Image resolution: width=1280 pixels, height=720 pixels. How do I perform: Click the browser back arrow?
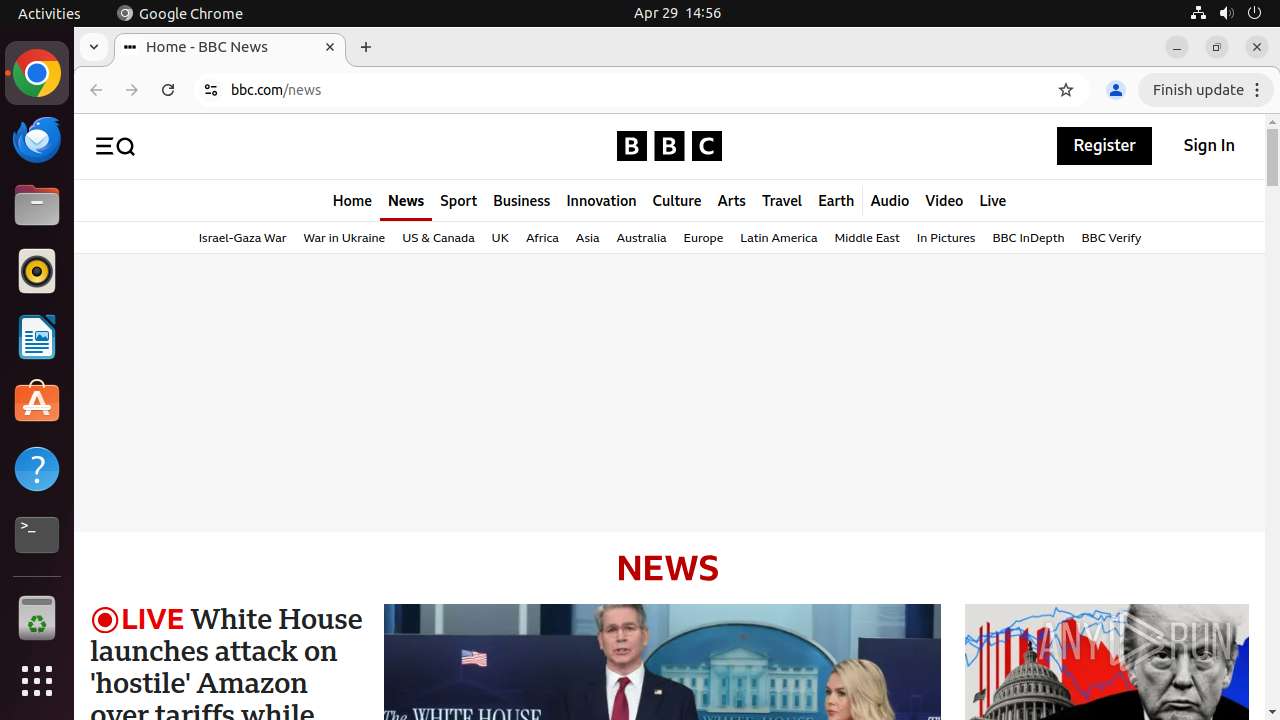click(96, 90)
